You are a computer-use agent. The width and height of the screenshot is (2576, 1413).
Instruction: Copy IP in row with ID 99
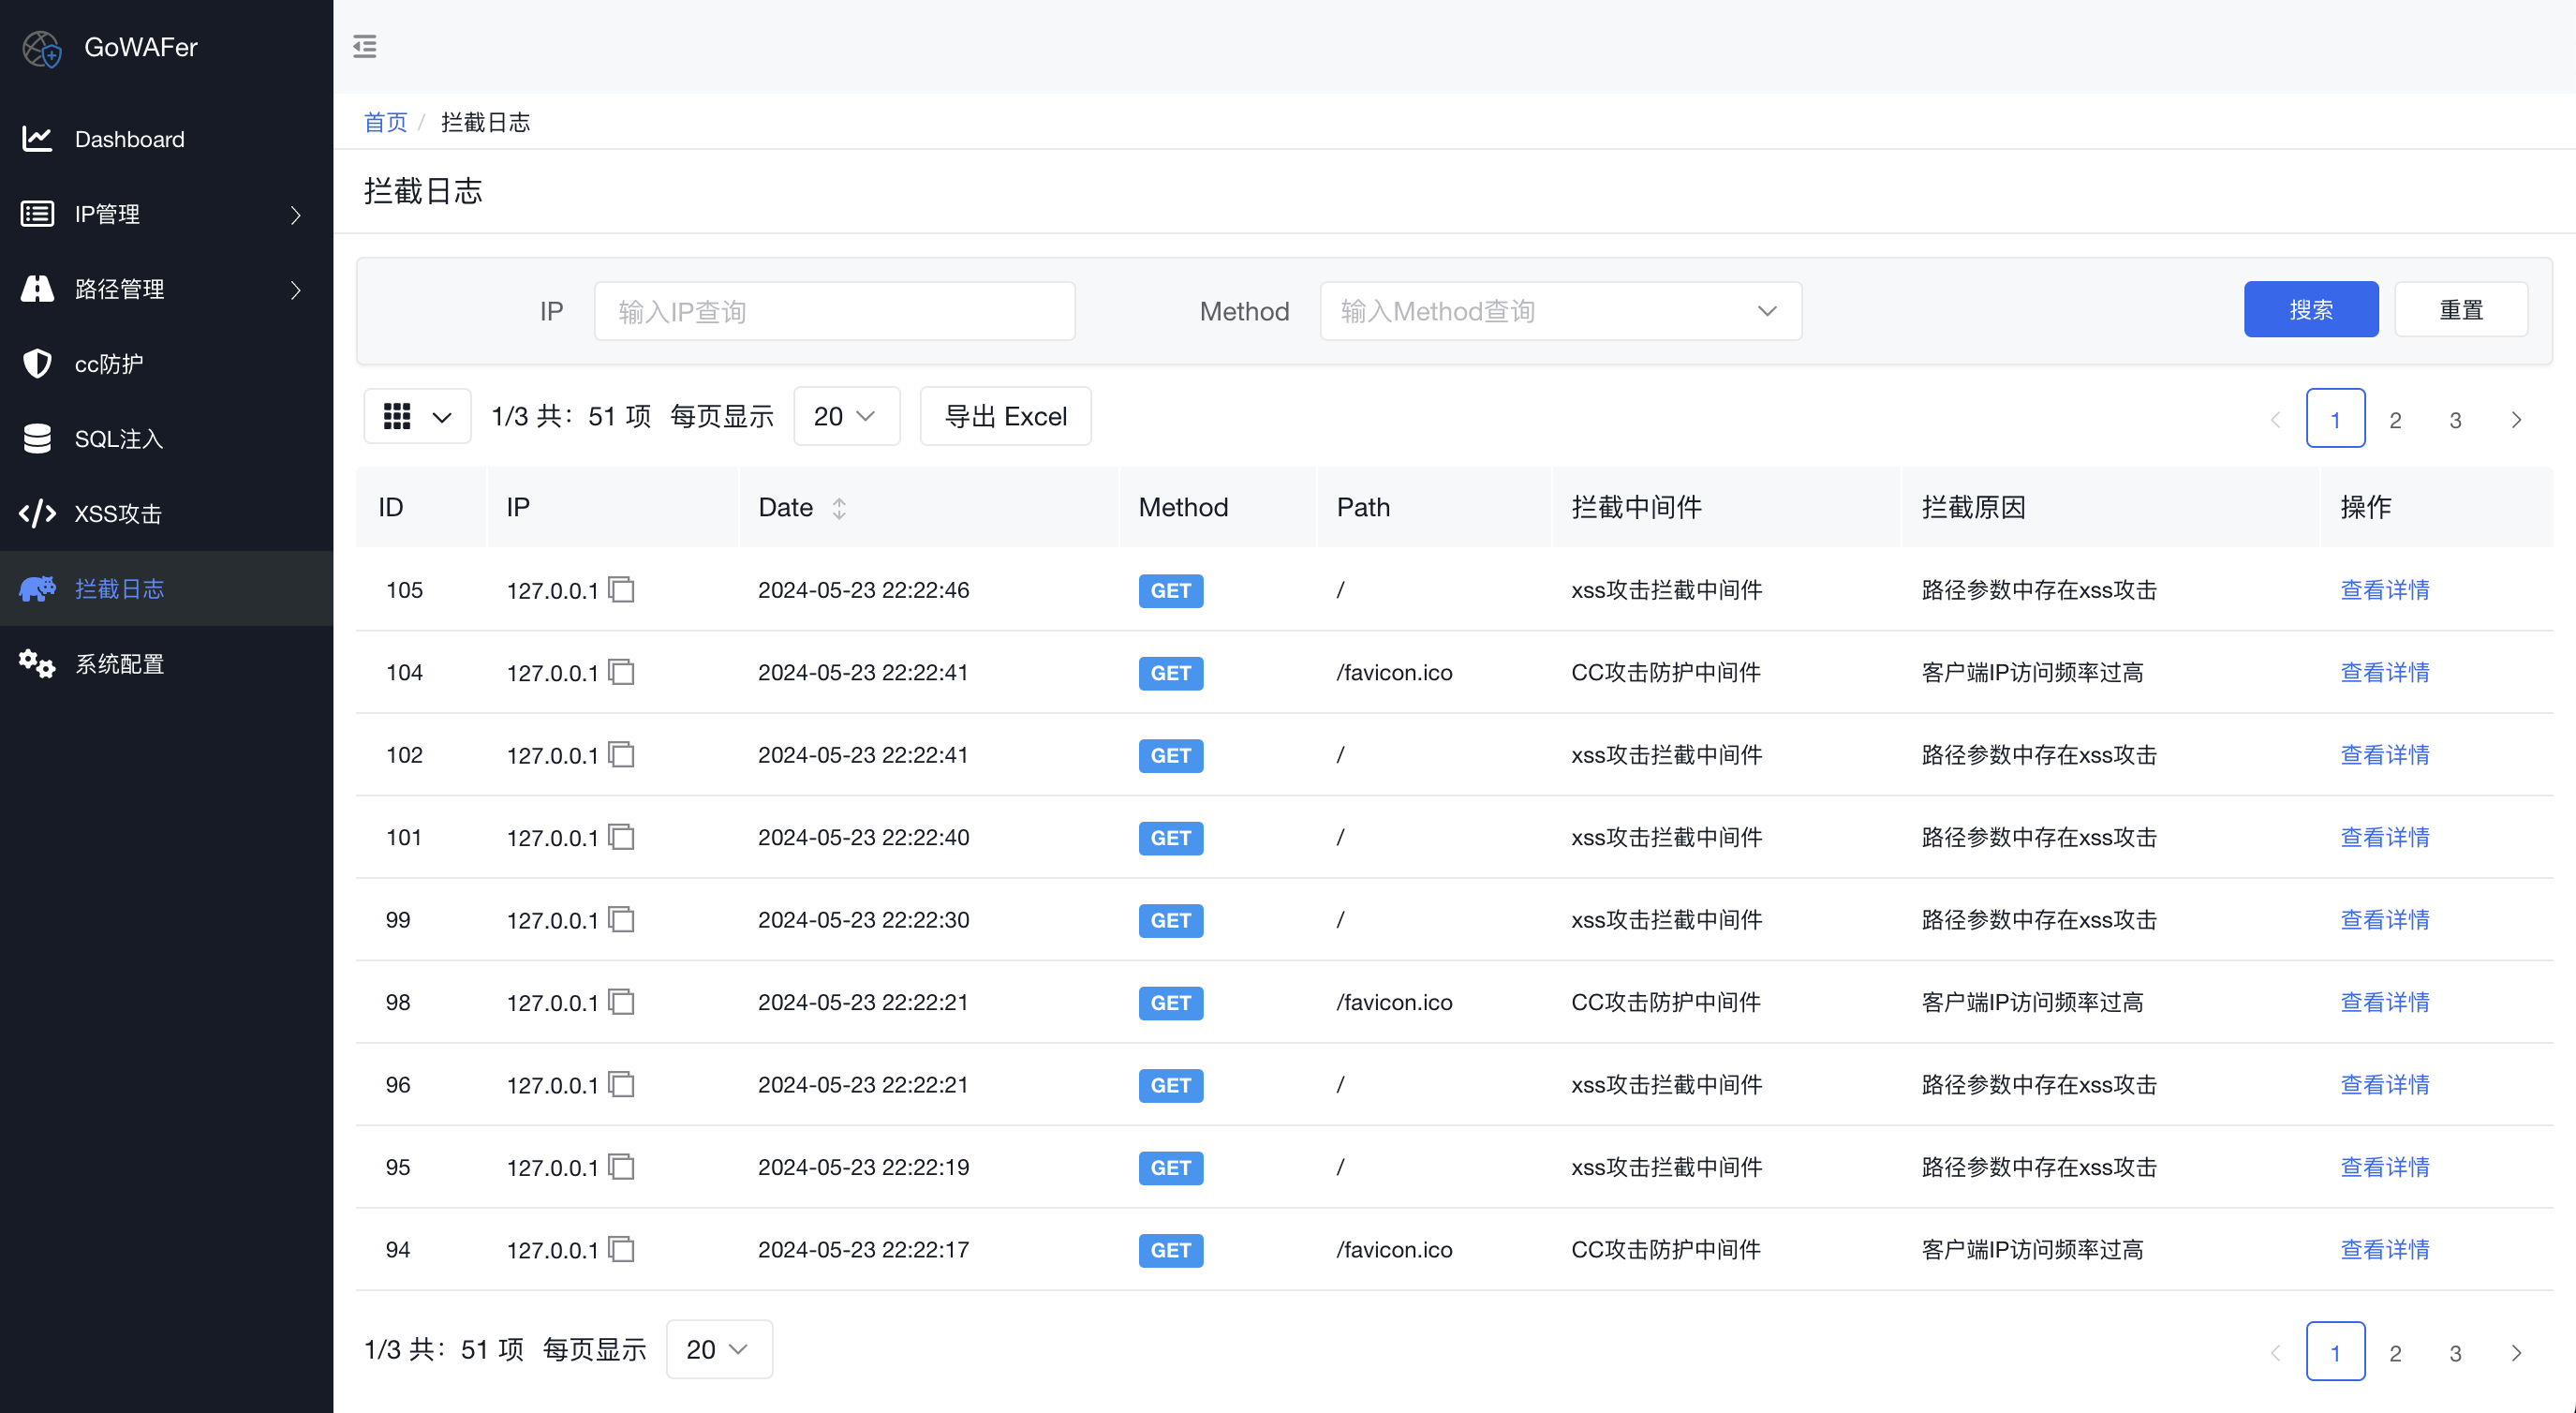[x=621, y=920]
